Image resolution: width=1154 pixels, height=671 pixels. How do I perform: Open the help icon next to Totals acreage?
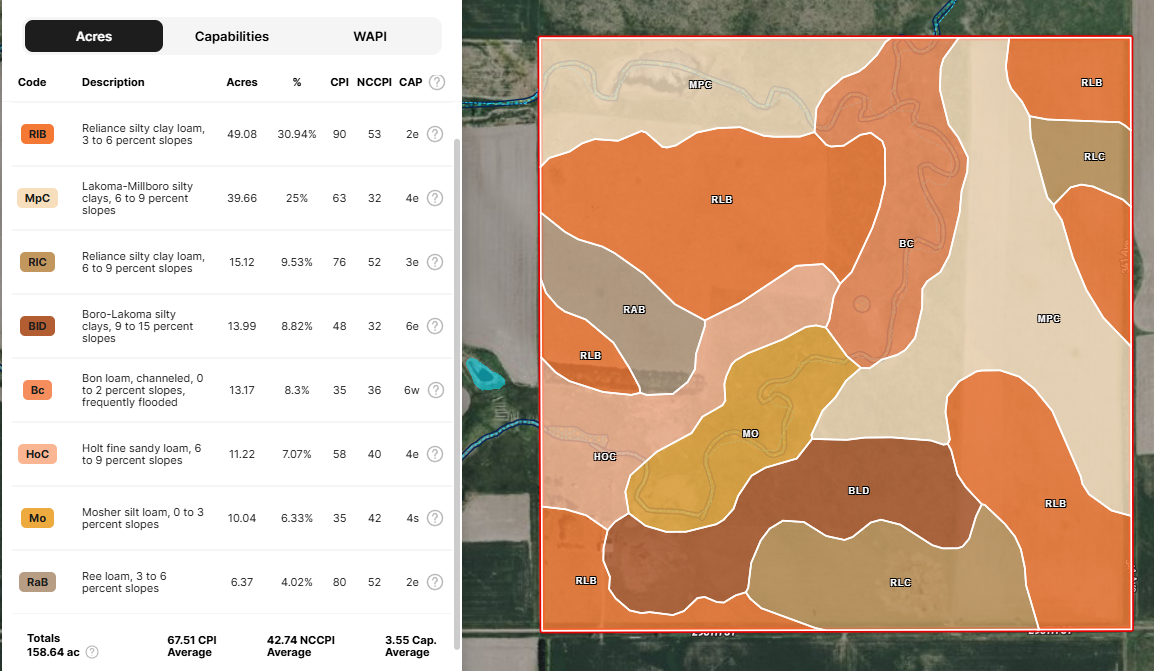click(92, 652)
